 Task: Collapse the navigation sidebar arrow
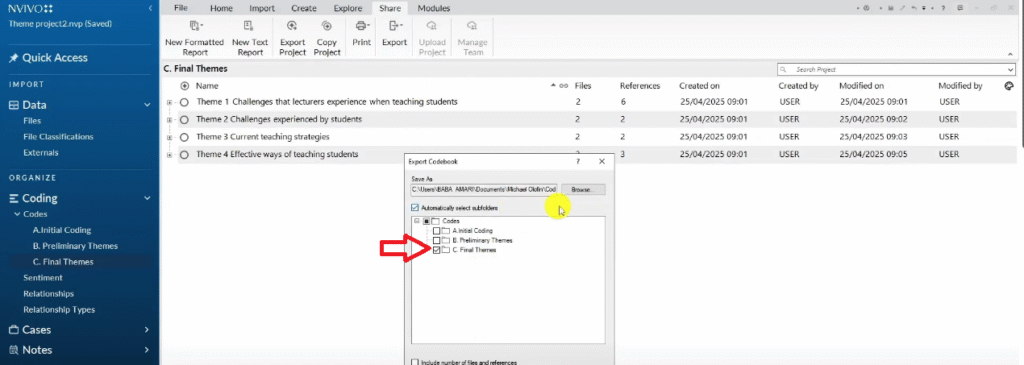click(151, 8)
